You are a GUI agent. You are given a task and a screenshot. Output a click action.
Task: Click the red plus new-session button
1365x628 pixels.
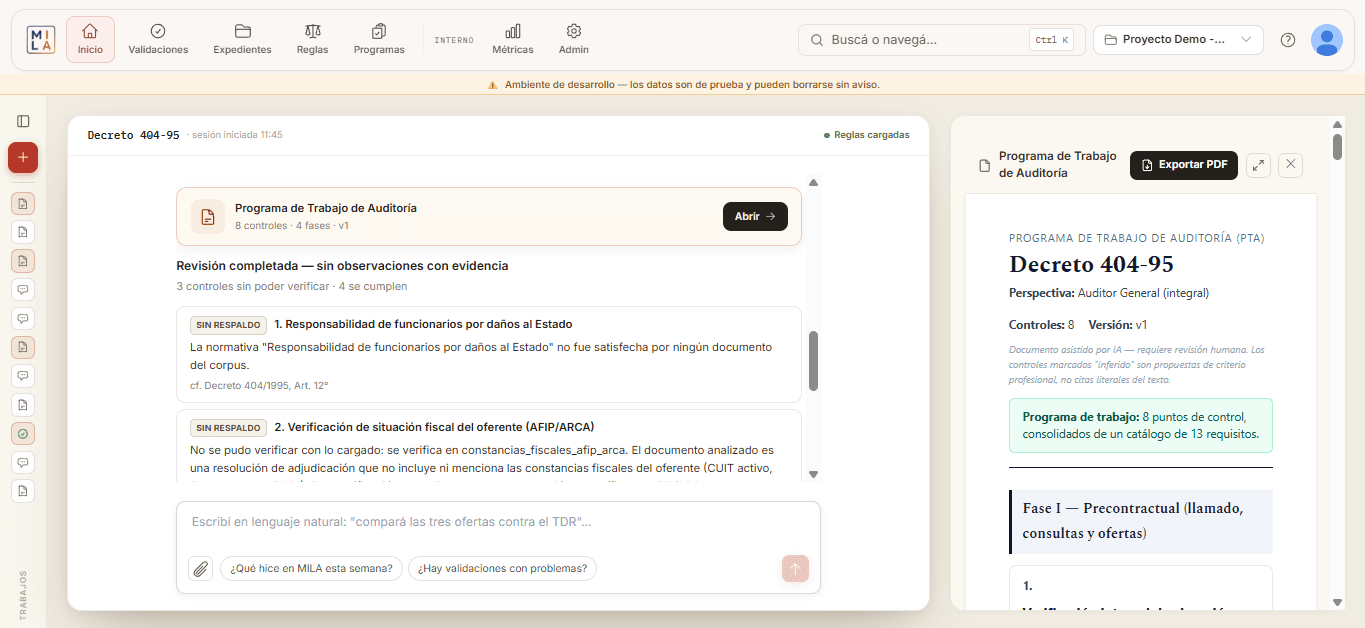click(23, 157)
